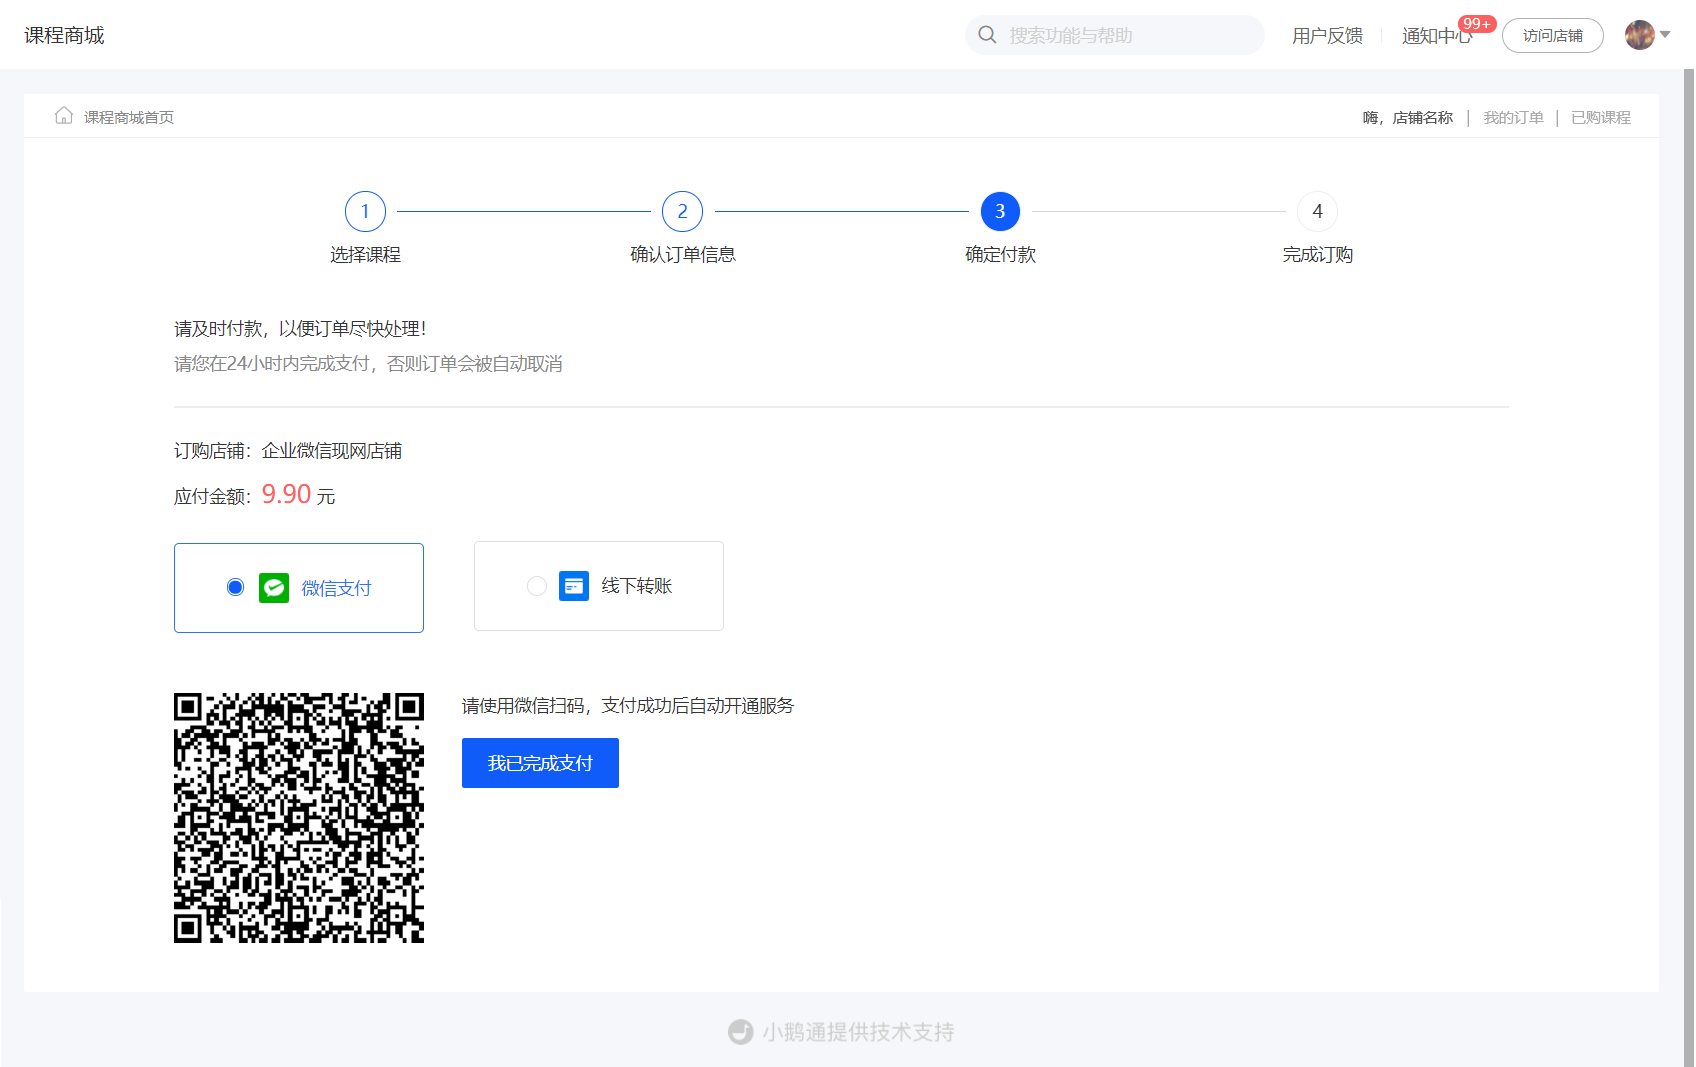Image resolution: width=1696 pixels, height=1067 pixels.
Task: Go to 课程商城首页 breadcrumb link
Action: pyautogui.click(x=129, y=118)
